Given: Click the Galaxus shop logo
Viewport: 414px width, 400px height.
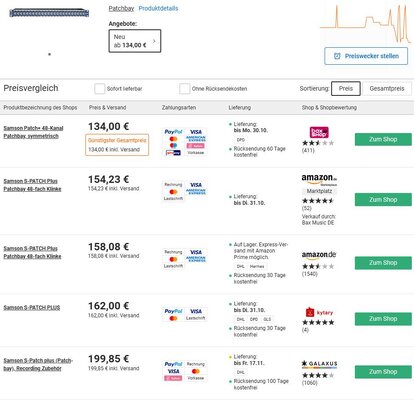Looking at the screenshot, I should [319, 364].
